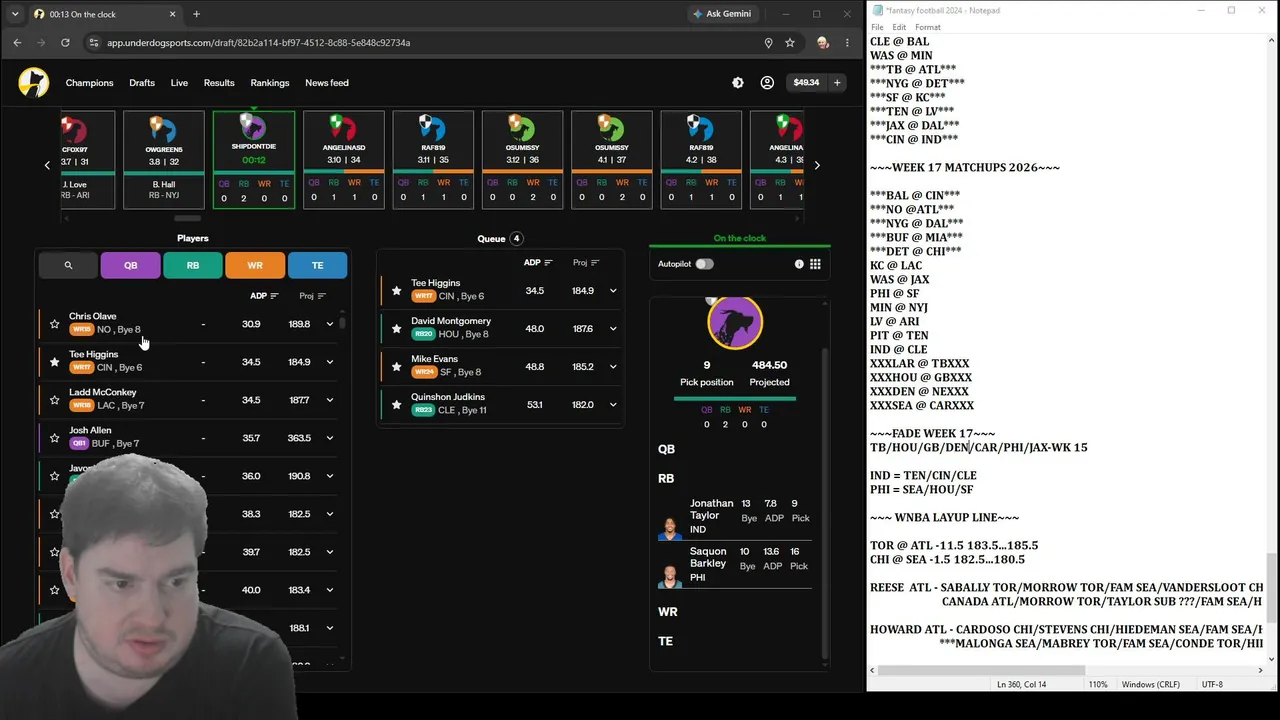Sort the Players list by Proj

tap(312, 296)
